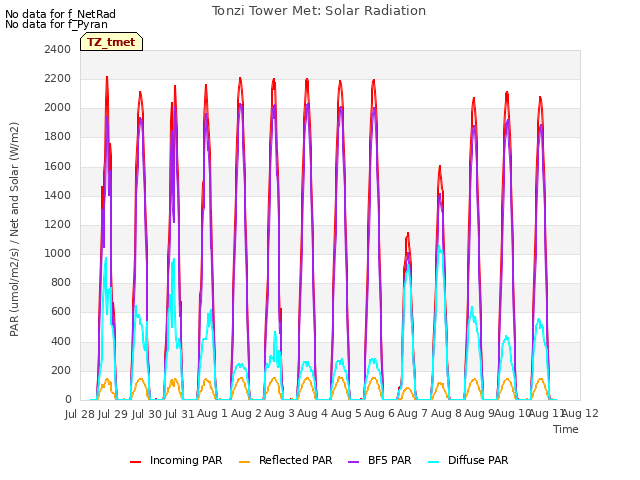This screenshot has width=640, height=480.
Task: Click the 400 y-axis tick label
Action: pyautogui.click(x=61, y=341)
